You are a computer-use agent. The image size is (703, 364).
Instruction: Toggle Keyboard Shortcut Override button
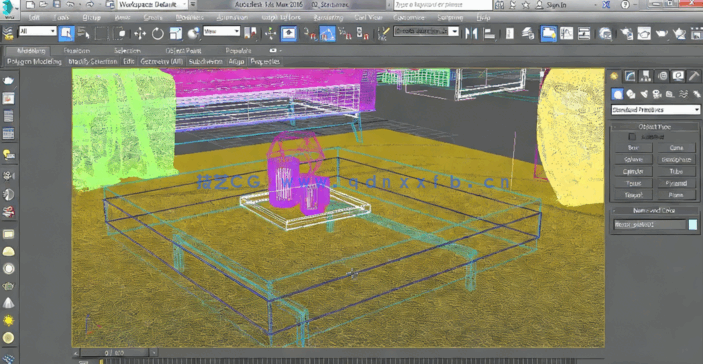(288, 34)
